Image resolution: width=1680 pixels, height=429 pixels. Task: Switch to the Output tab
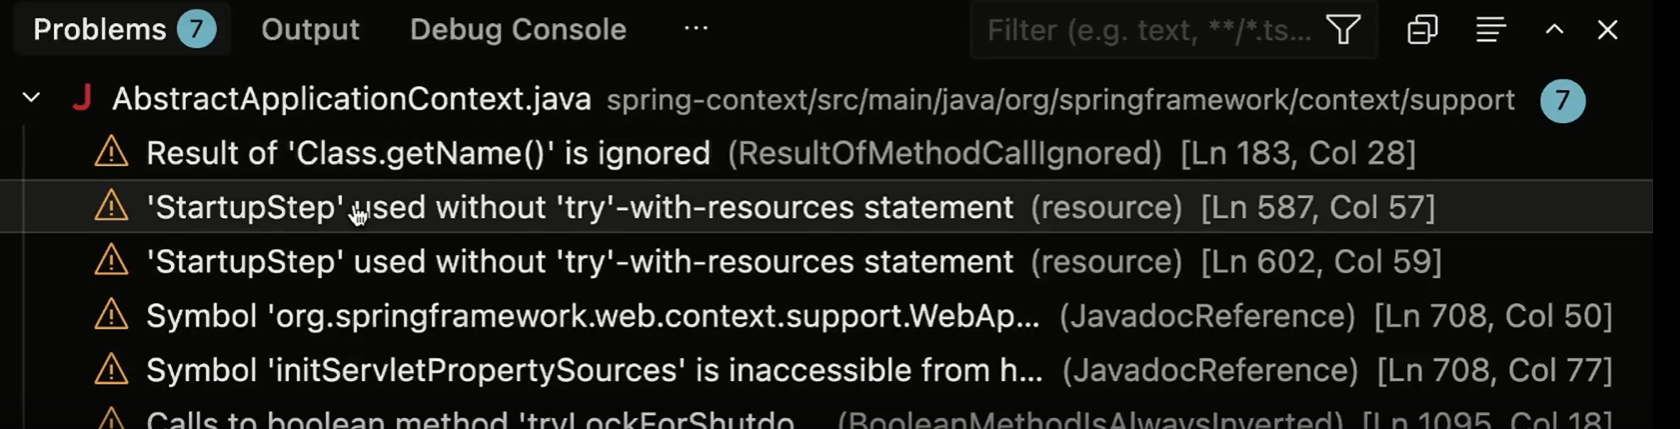[310, 30]
